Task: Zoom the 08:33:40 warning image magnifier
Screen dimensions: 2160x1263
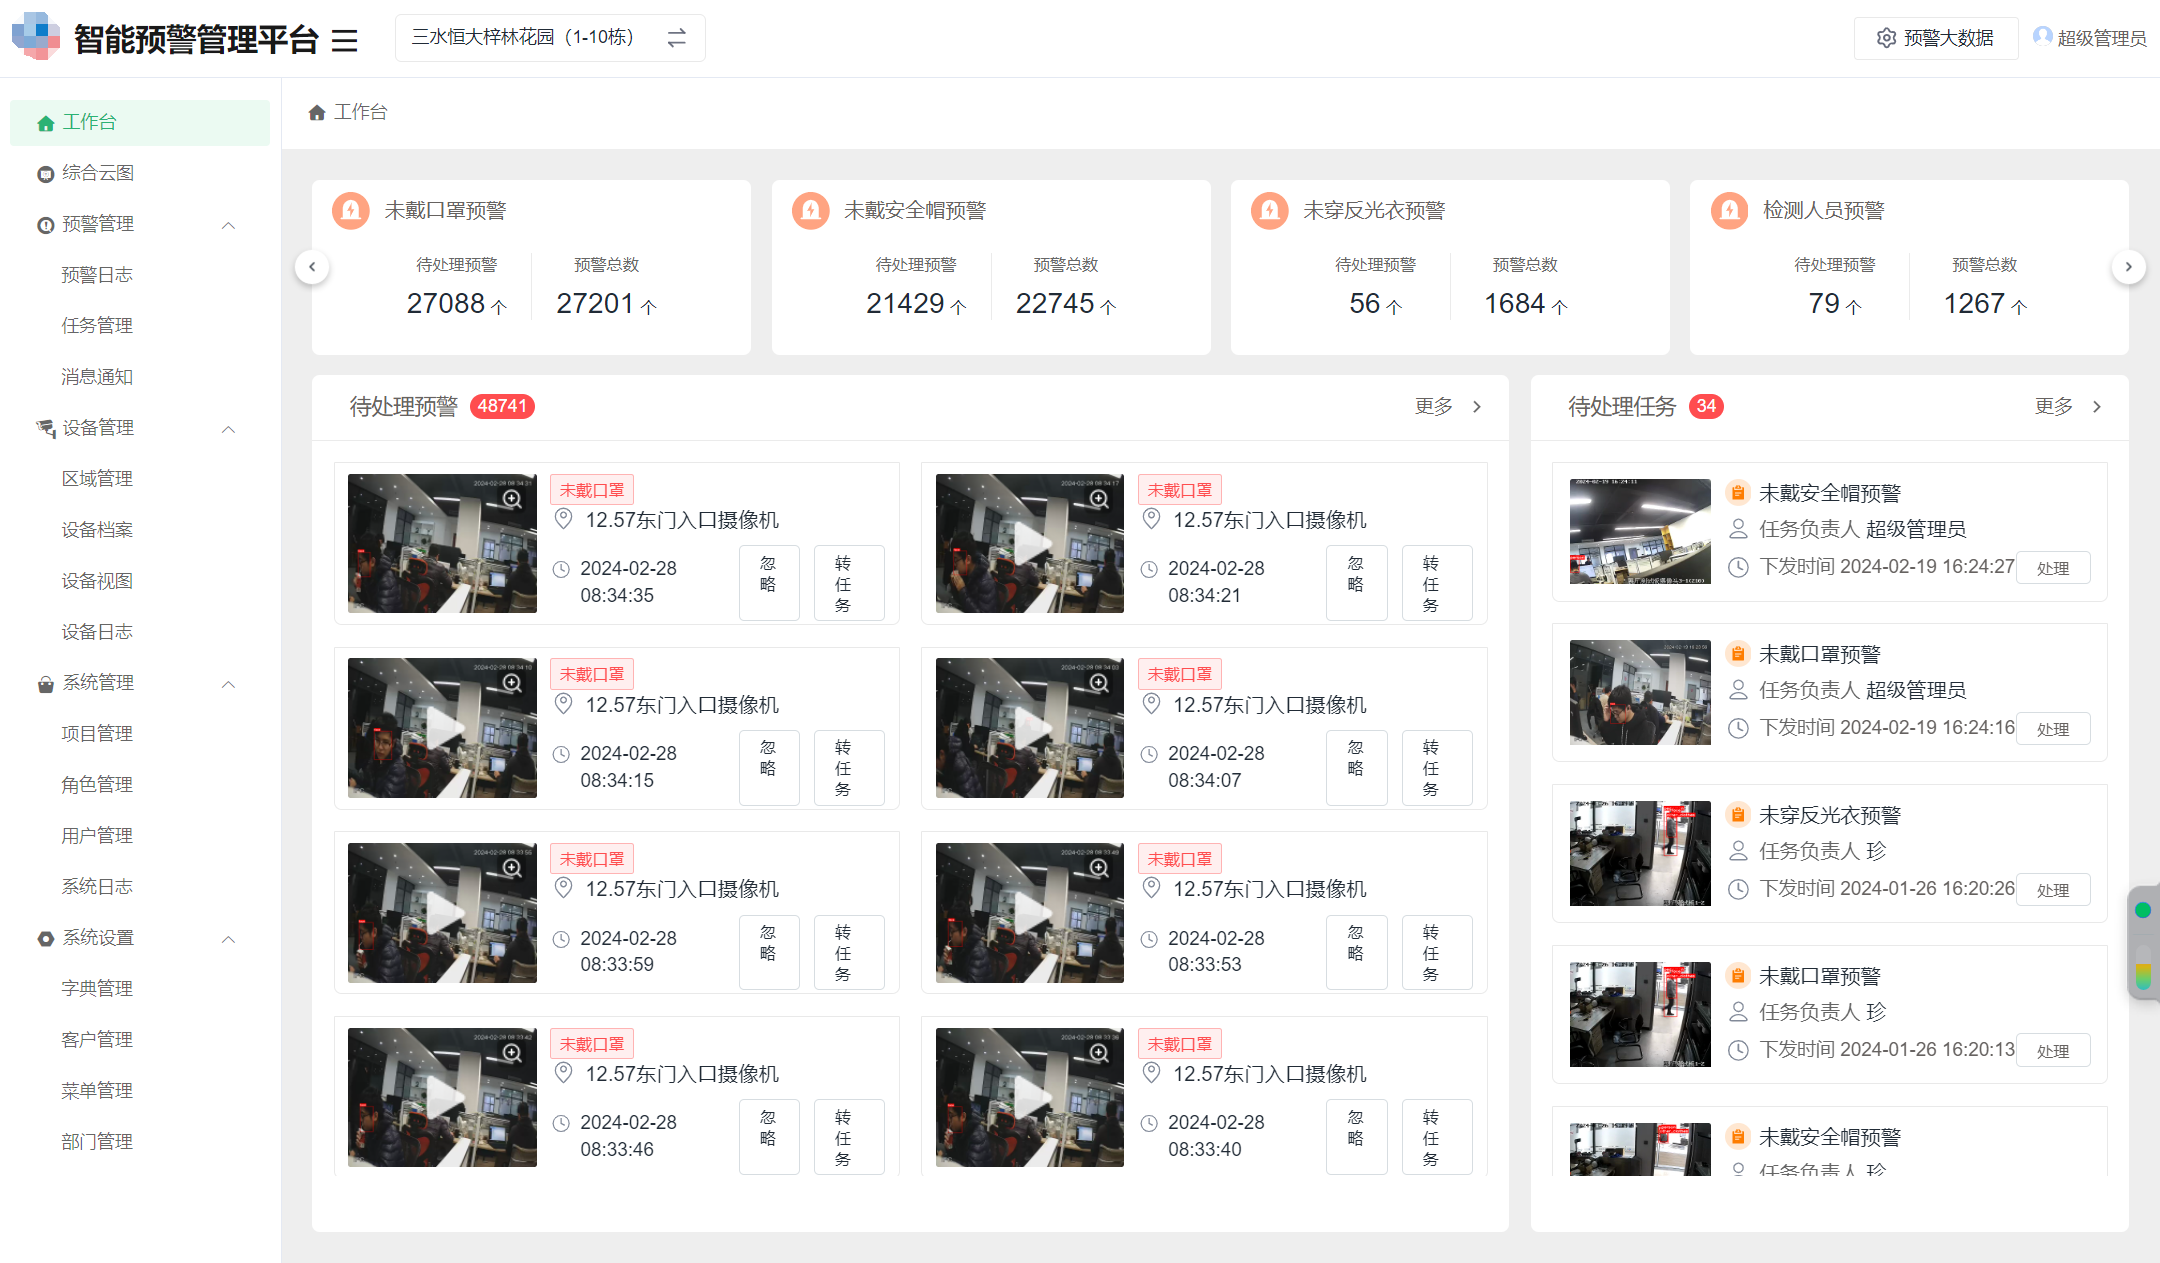Action: [1098, 1052]
